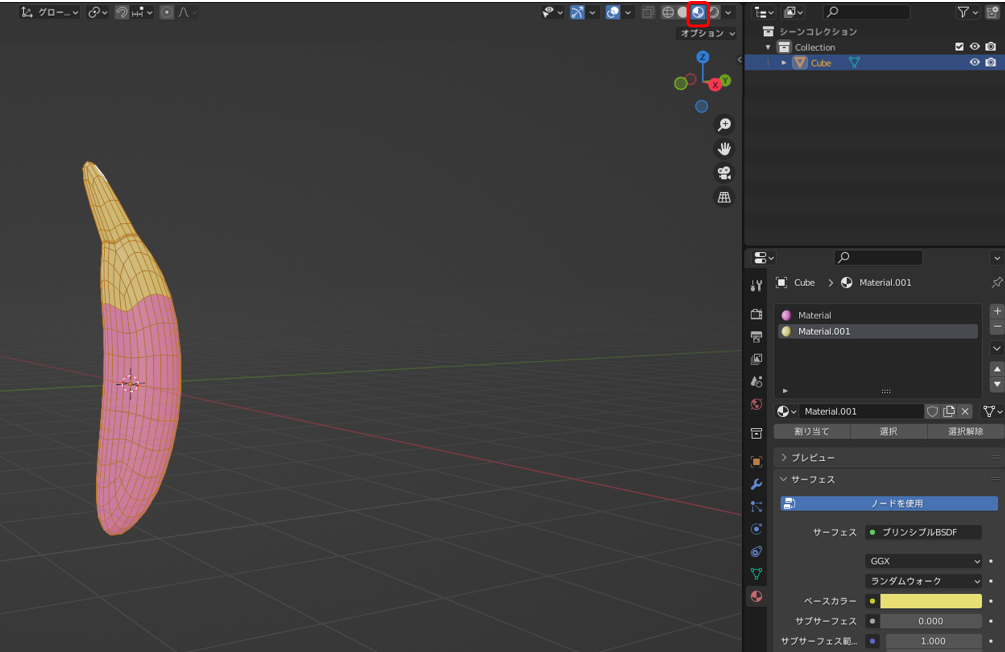Screen dimensions: 1005x652
Task: Open pivot point dropdown
Action: point(97,12)
